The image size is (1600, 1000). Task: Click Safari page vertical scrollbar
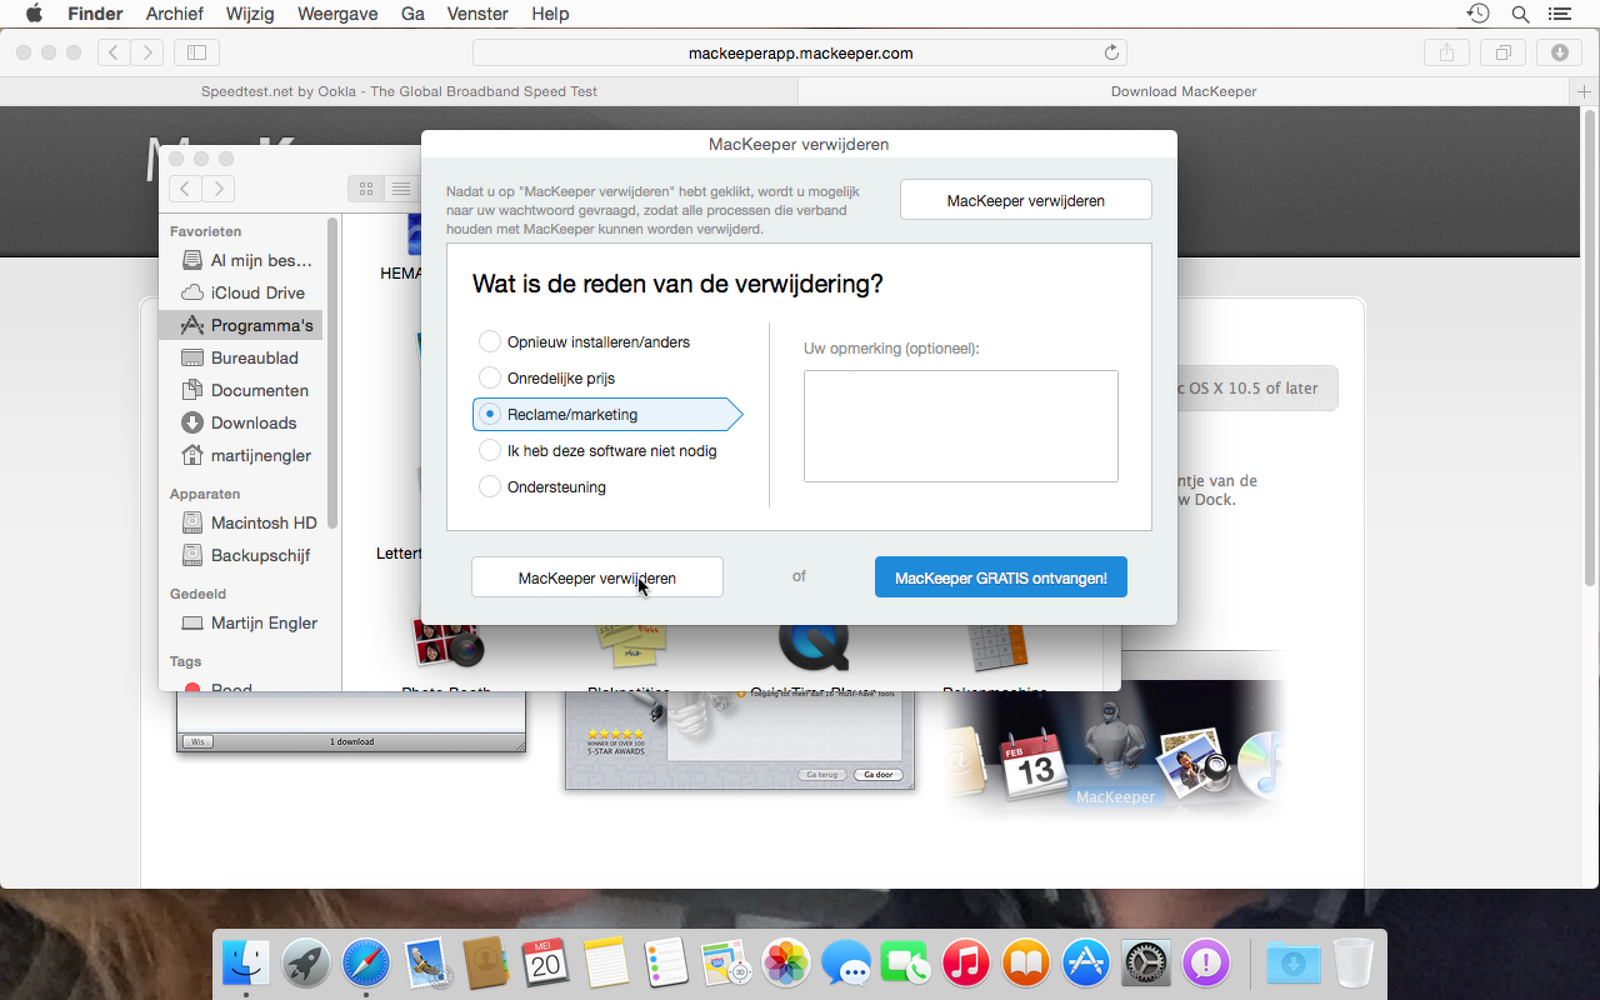(1589, 350)
